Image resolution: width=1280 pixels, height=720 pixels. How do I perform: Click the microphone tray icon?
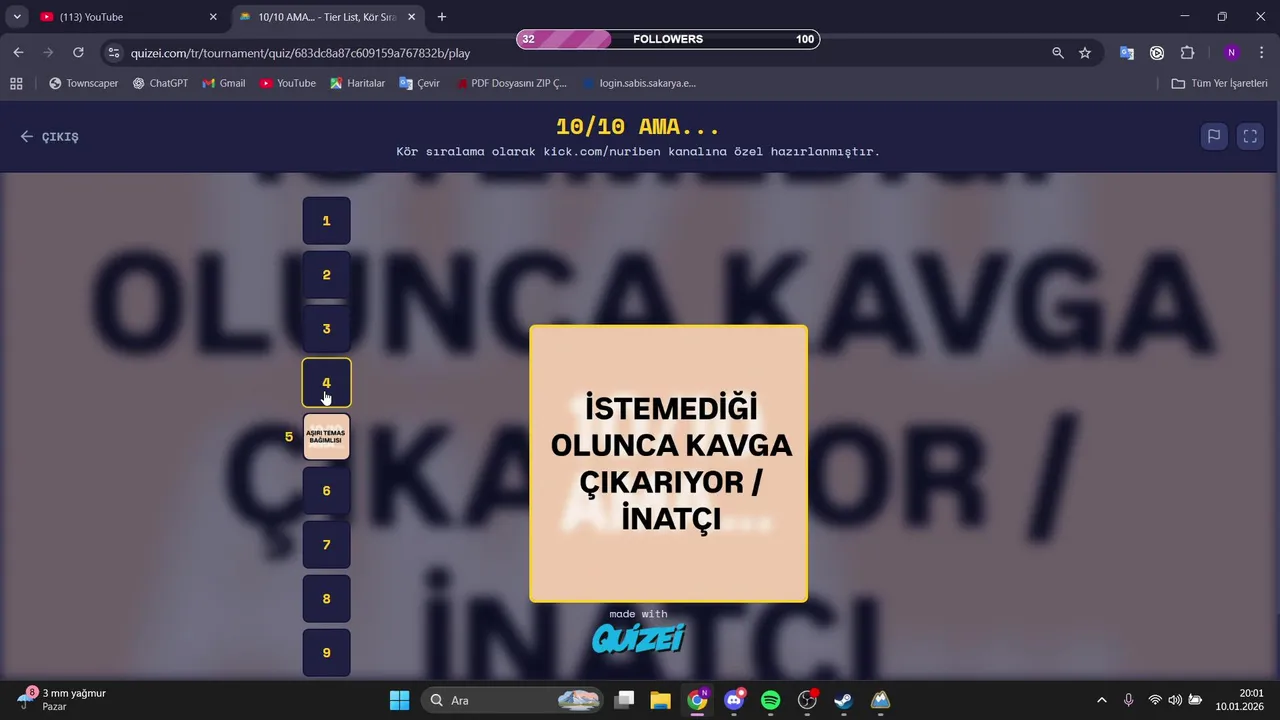(1128, 700)
